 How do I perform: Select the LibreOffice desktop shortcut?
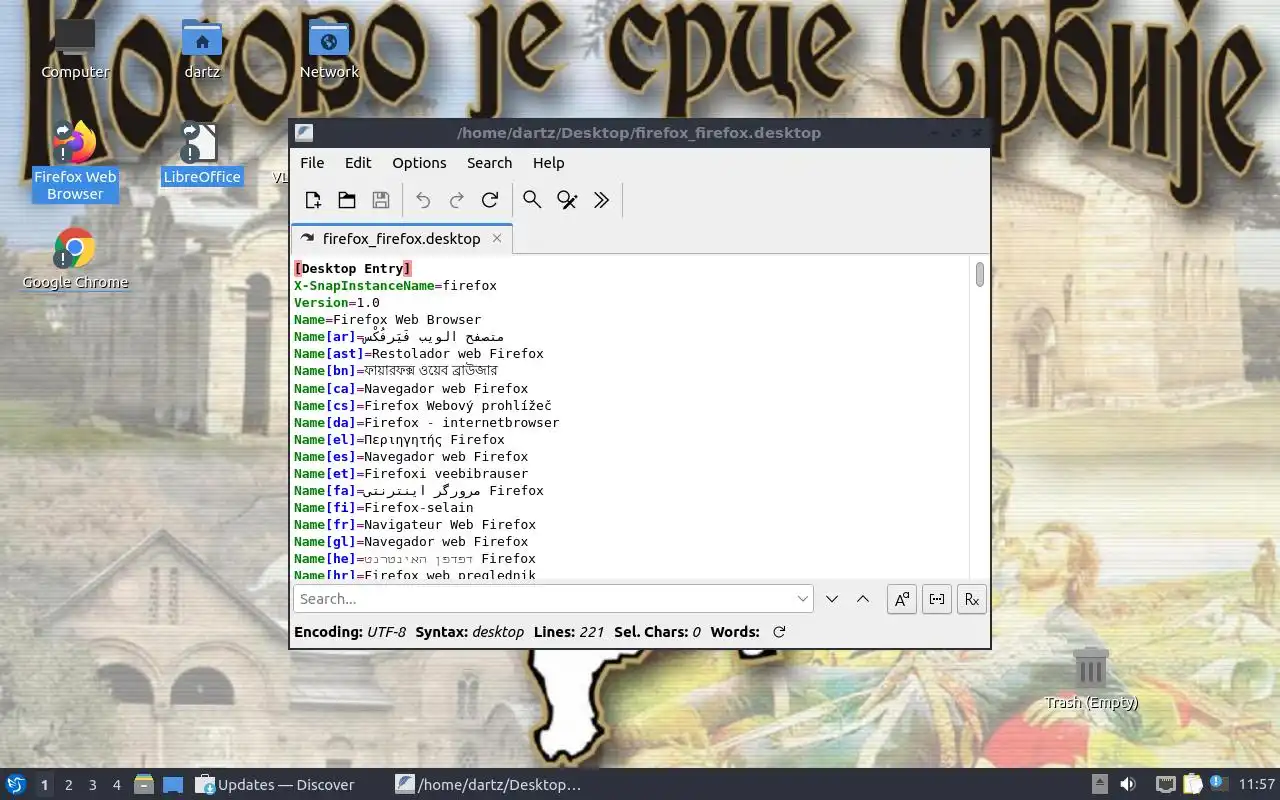(x=202, y=153)
